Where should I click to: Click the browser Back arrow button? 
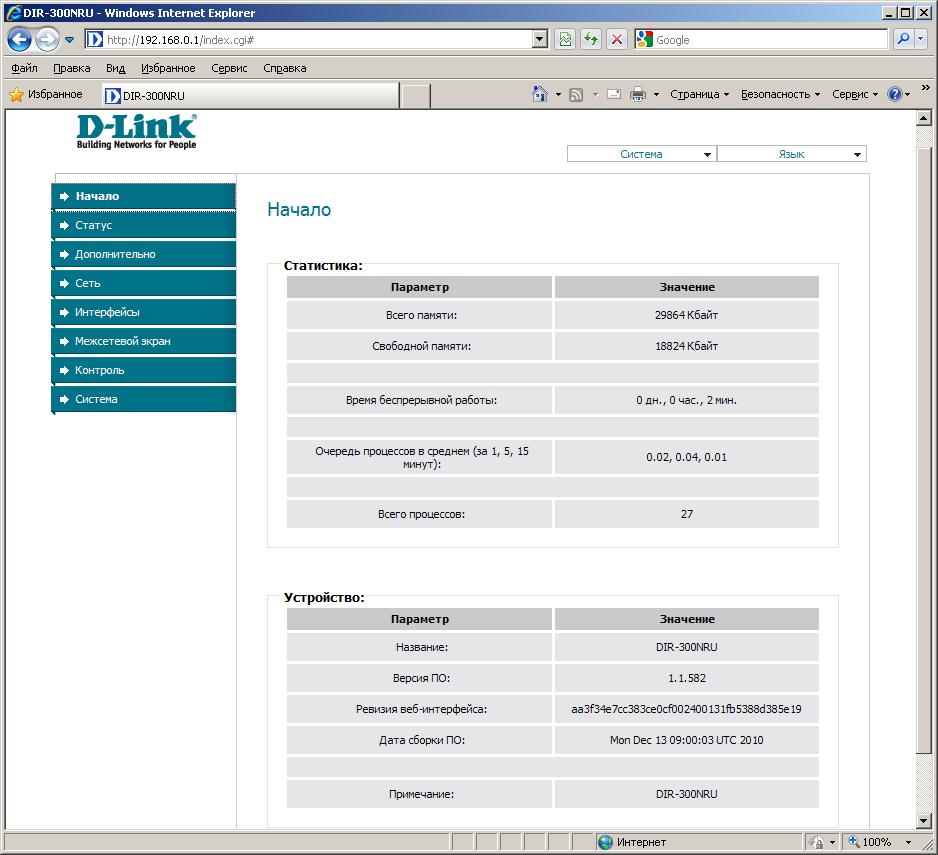pyautogui.click(x=19, y=40)
